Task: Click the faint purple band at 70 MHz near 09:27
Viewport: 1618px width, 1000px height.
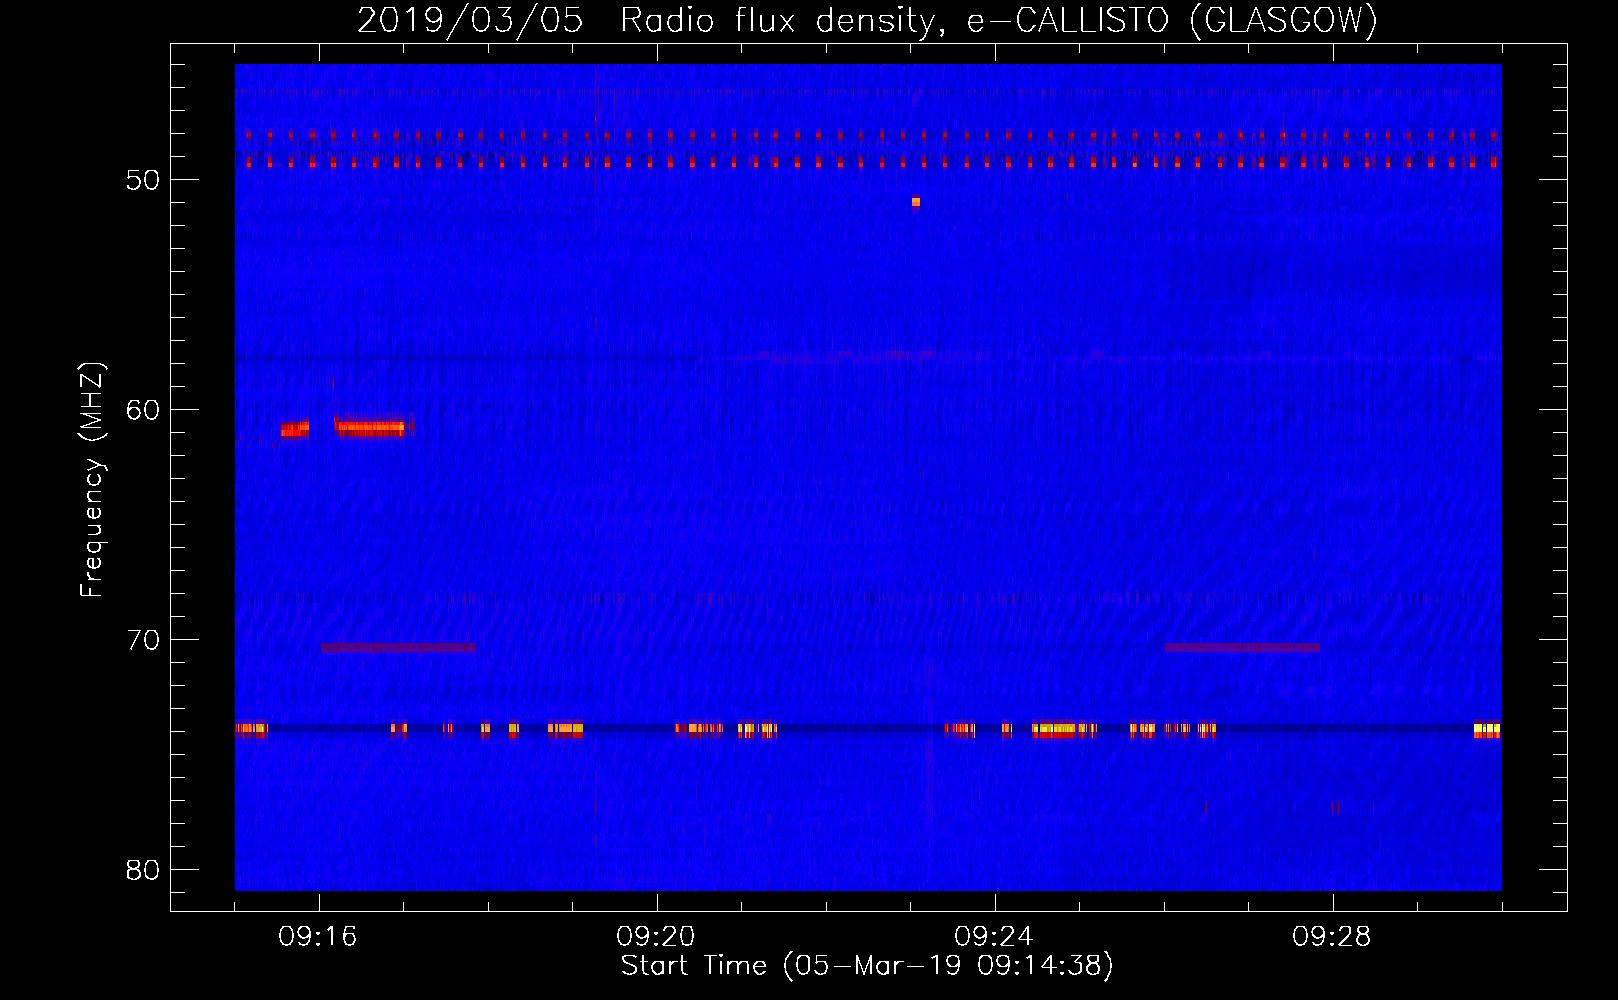Action: coord(1242,648)
